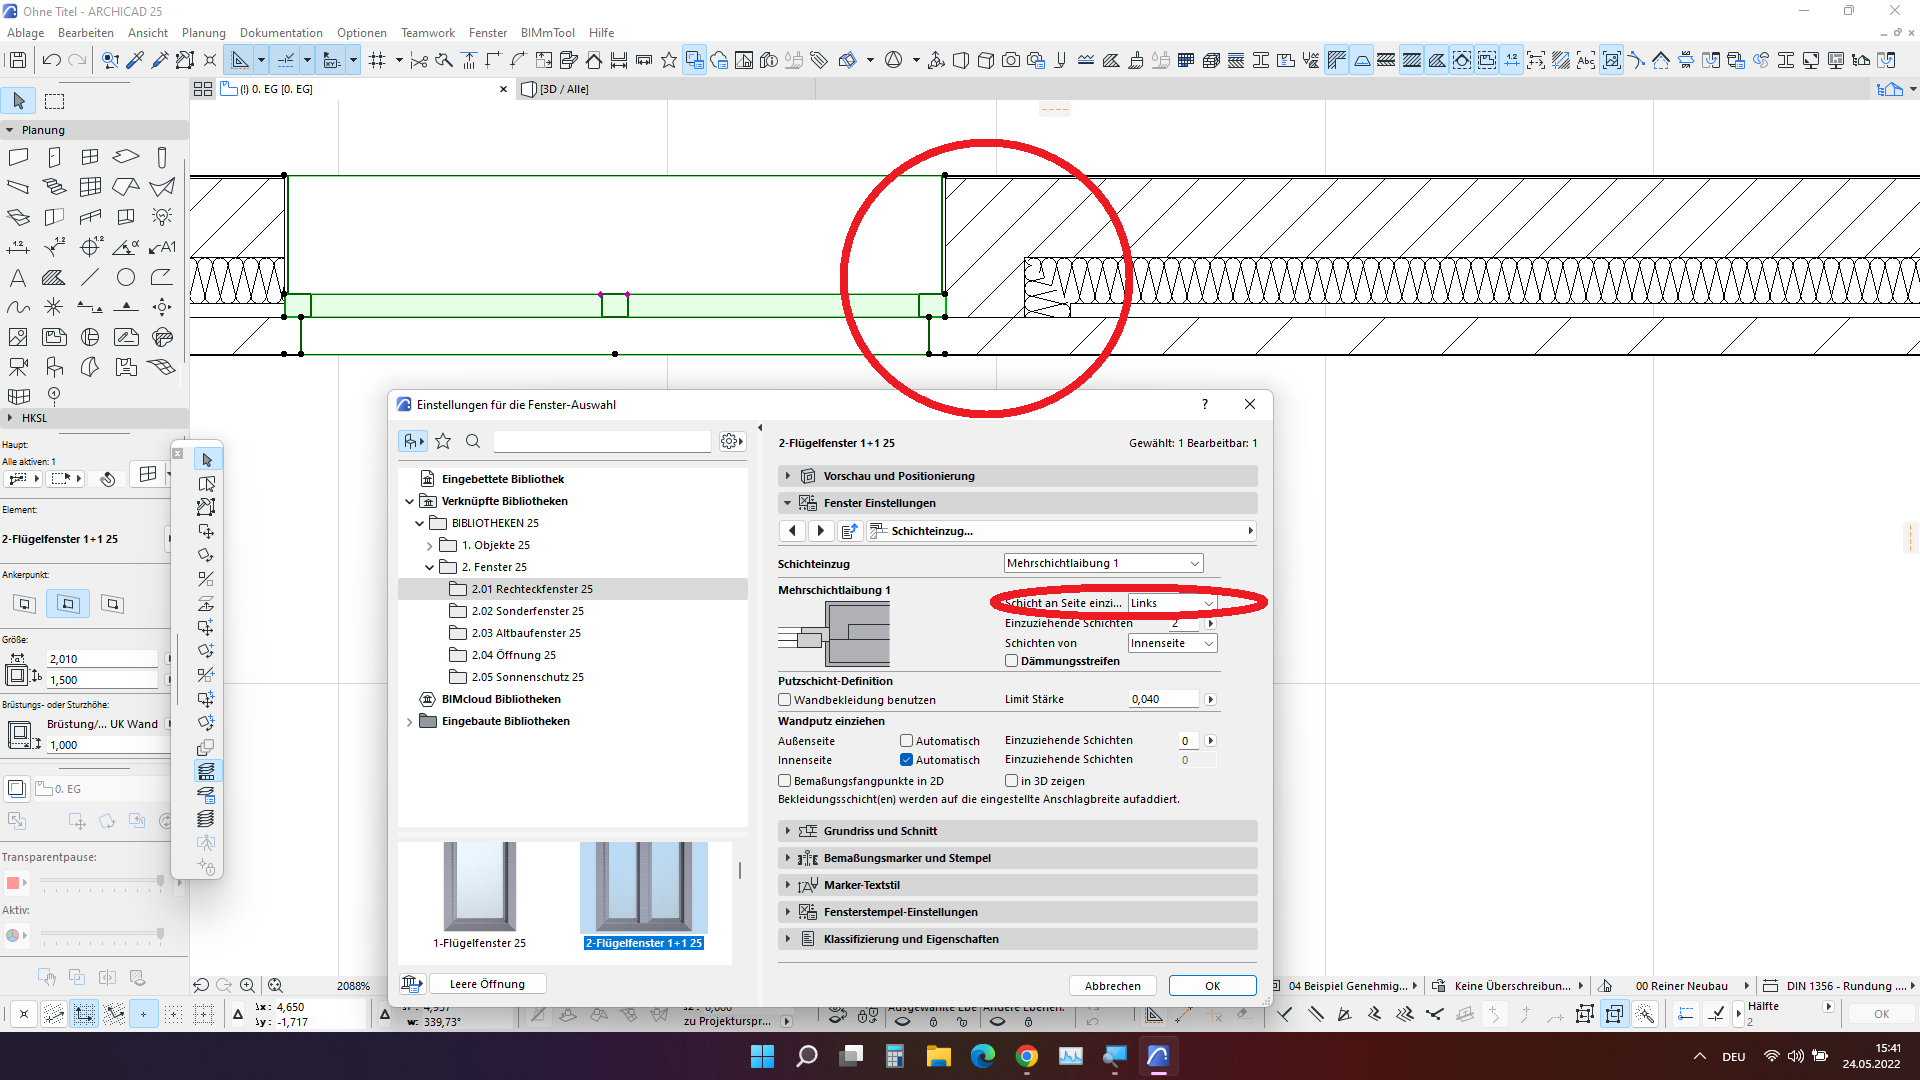This screenshot has width=1920, height=1080.
Task: Open Windows Start menu
Action: (x=762, y=1056)
